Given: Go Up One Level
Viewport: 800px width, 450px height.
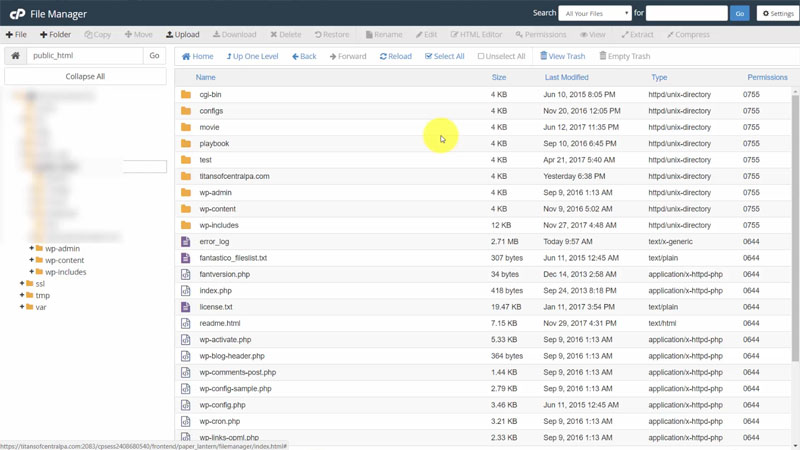Looking at the screenshot, I should pyautogui.click(x=253, y=56).
